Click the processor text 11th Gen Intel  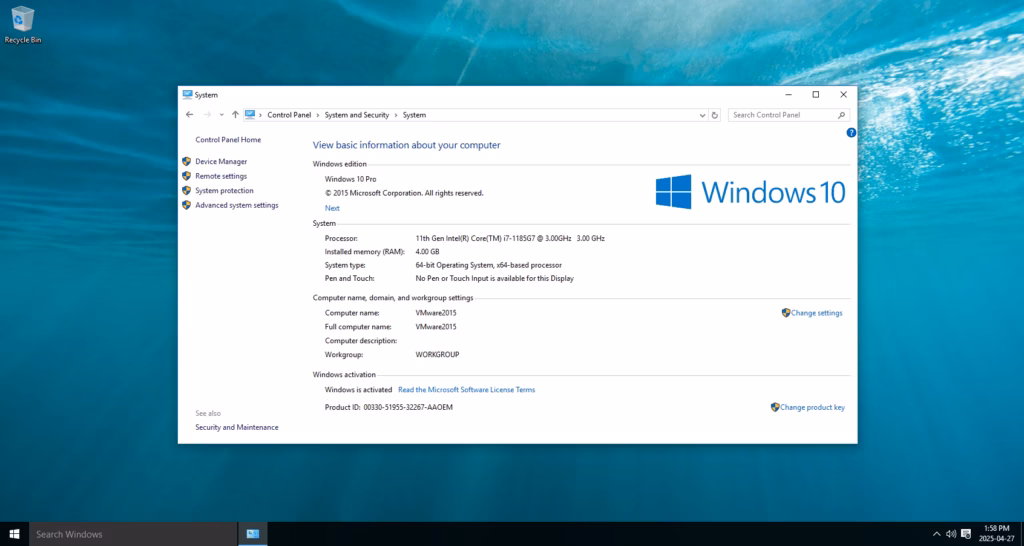[510, 238]
